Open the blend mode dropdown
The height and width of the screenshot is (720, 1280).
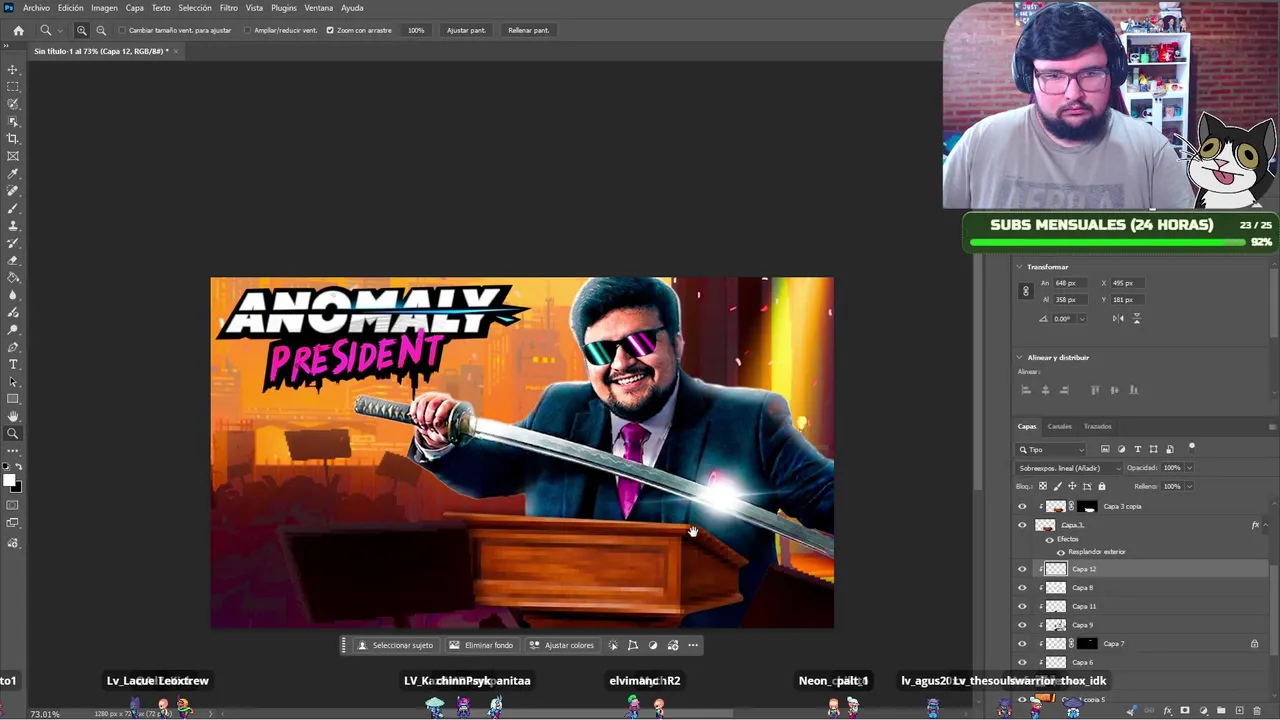[x=1068, y=468]
